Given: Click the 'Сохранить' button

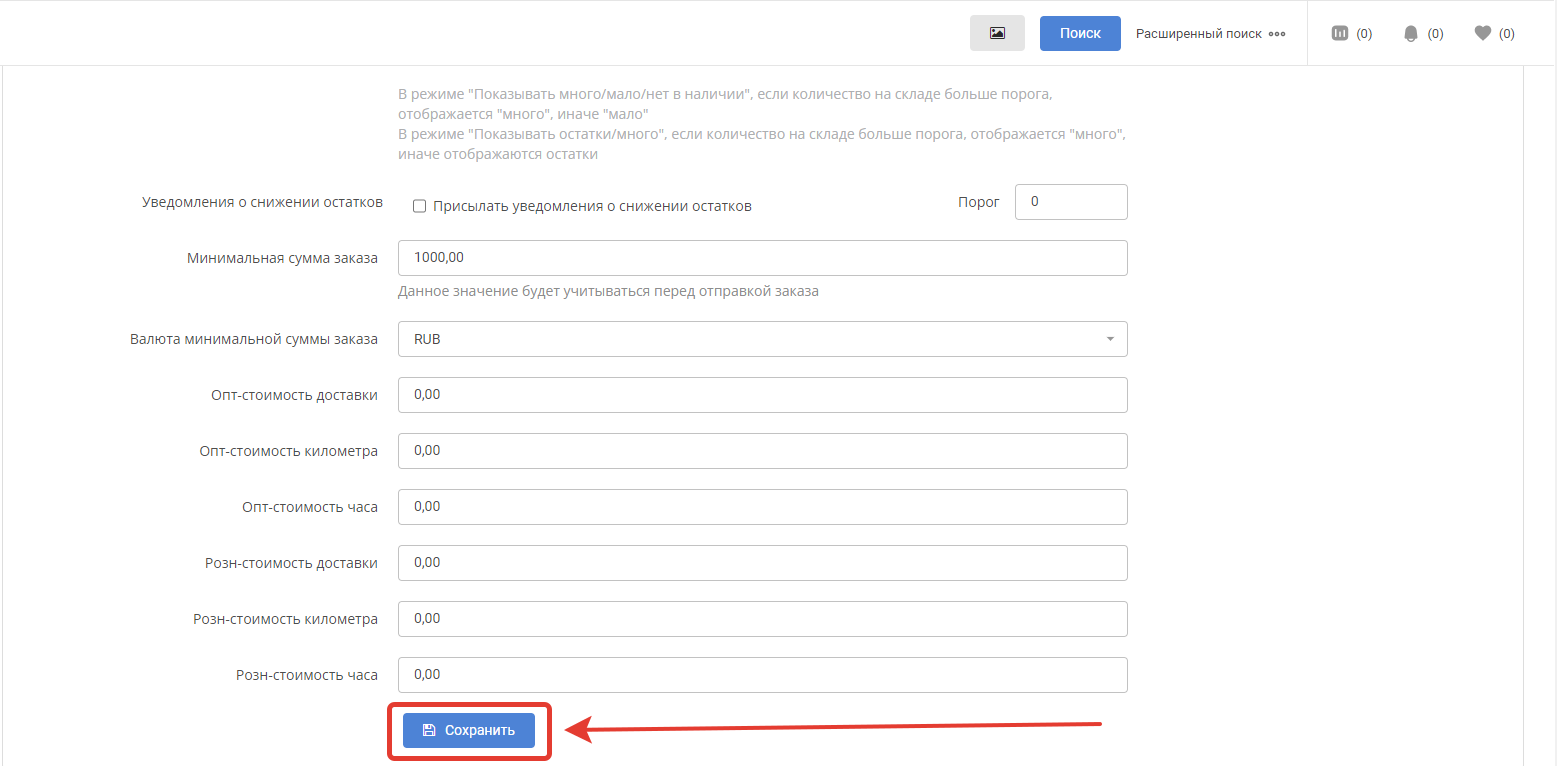Looking at the screenshot, I should (469, 730).
